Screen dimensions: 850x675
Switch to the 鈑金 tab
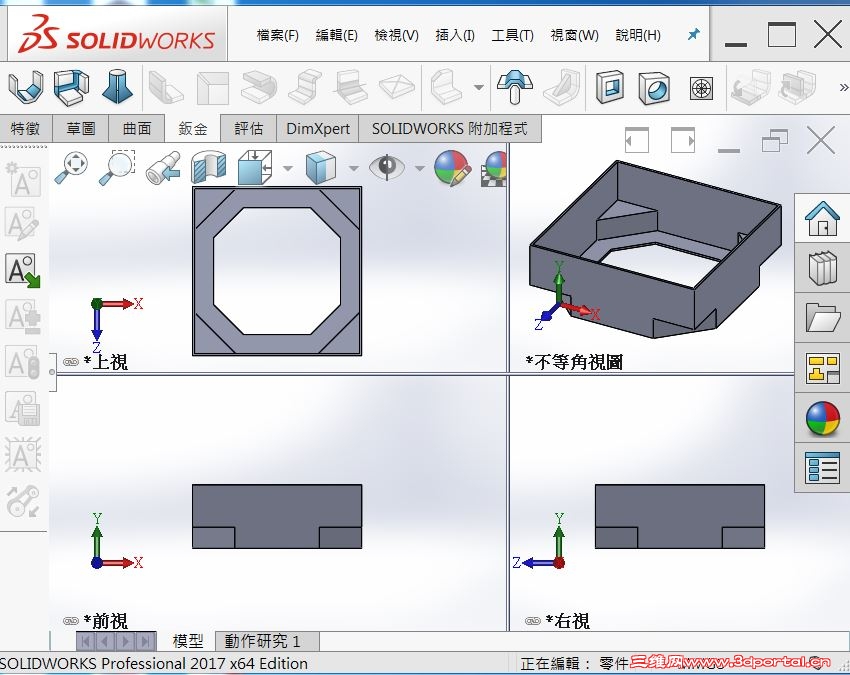coord(193,128)
